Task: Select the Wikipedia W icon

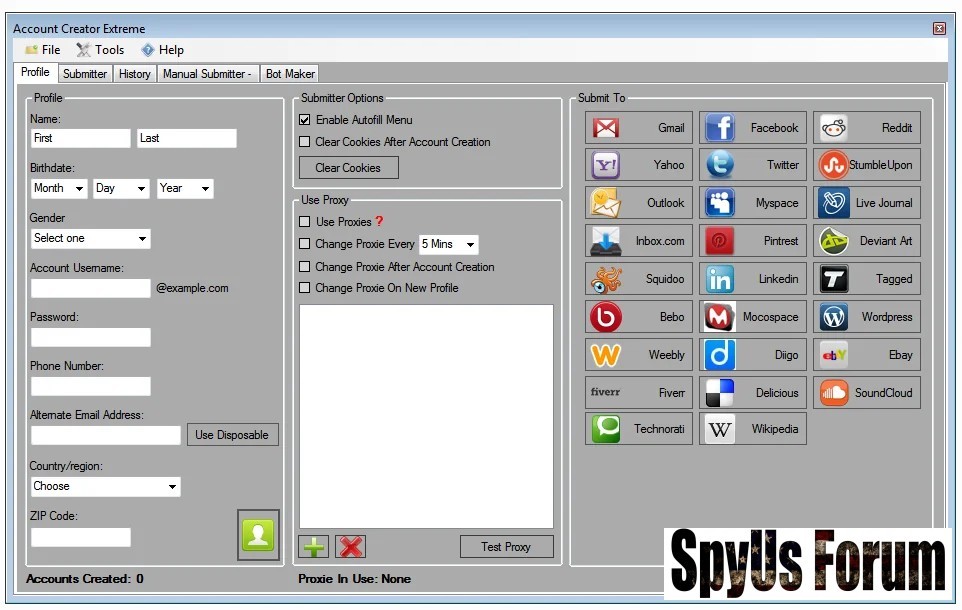Action: click(720, 429)
